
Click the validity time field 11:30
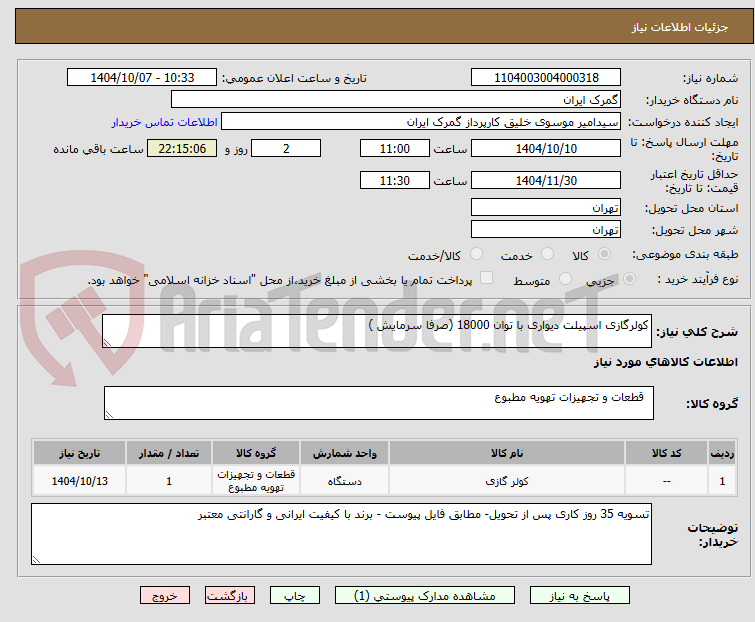point(395,180)
